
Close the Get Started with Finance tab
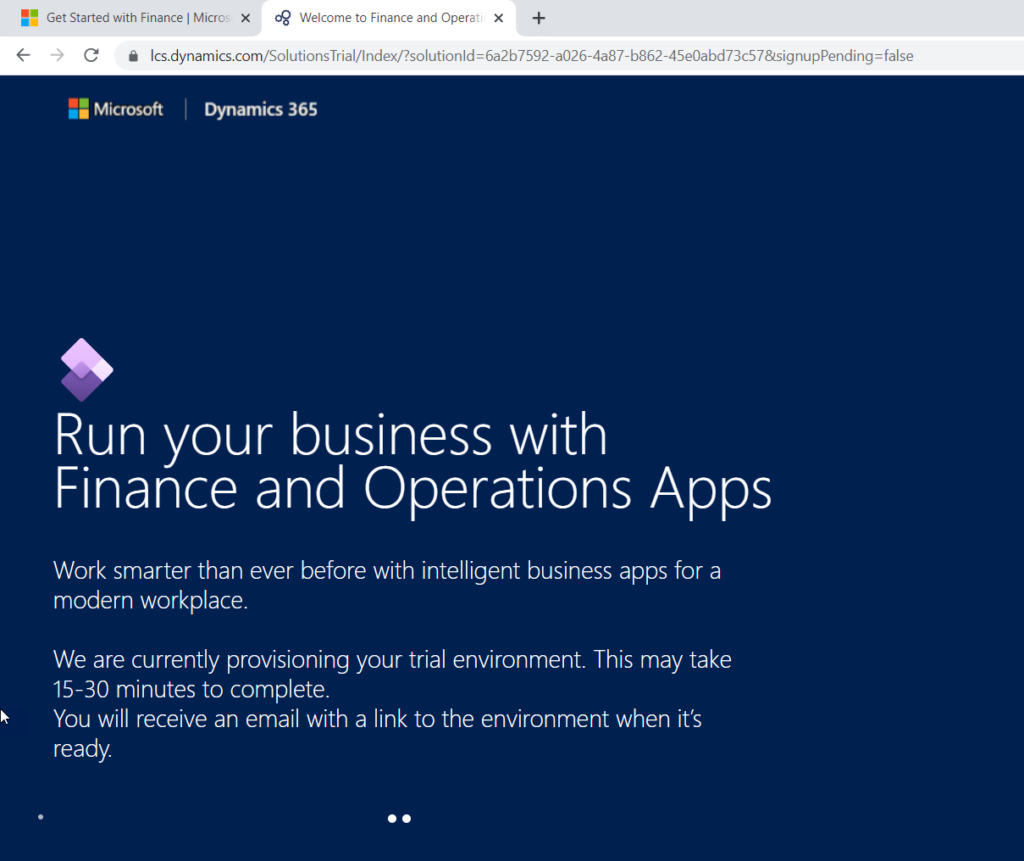tap(246, 18)
